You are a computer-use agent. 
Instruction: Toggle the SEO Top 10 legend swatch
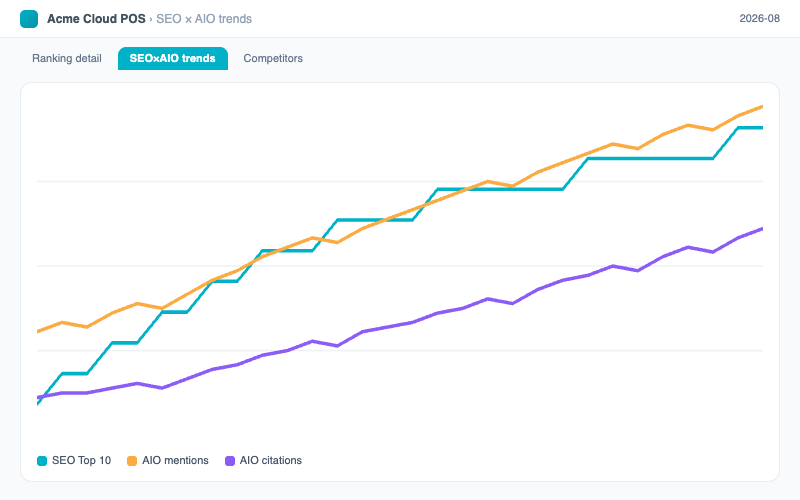click(42, 461)
